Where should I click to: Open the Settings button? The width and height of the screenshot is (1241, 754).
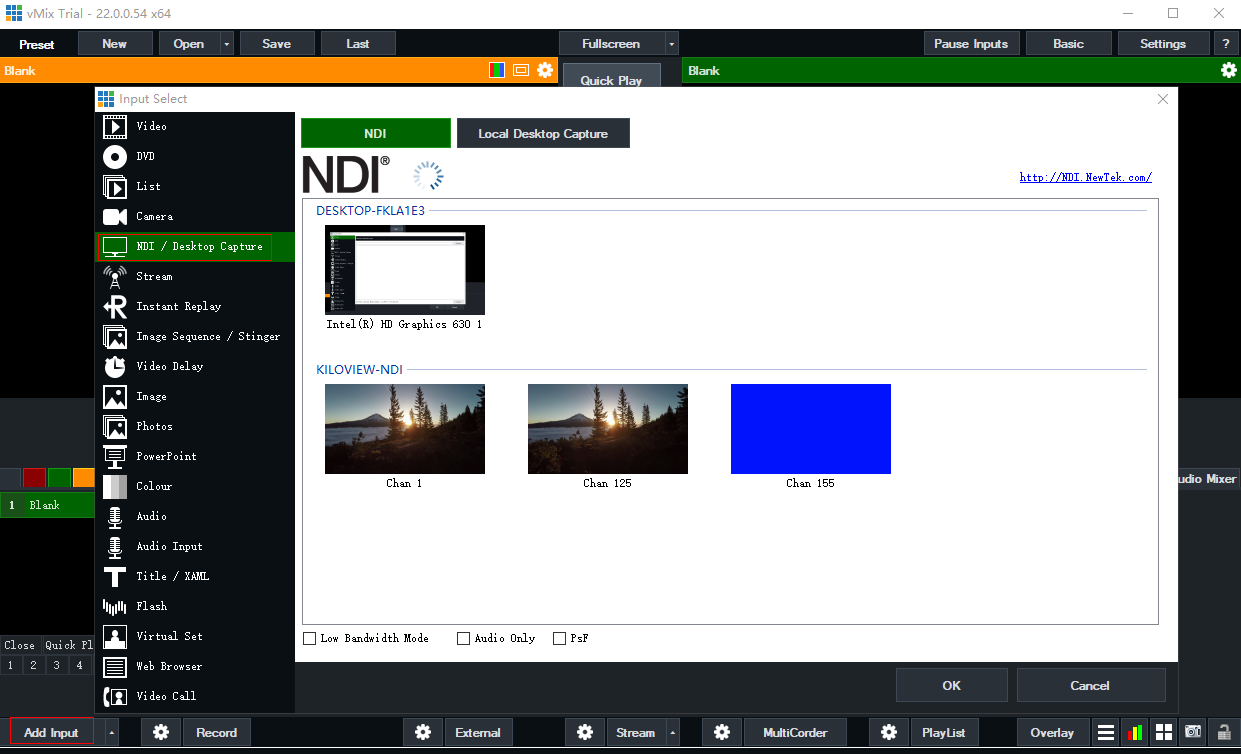coord(1163,44)
